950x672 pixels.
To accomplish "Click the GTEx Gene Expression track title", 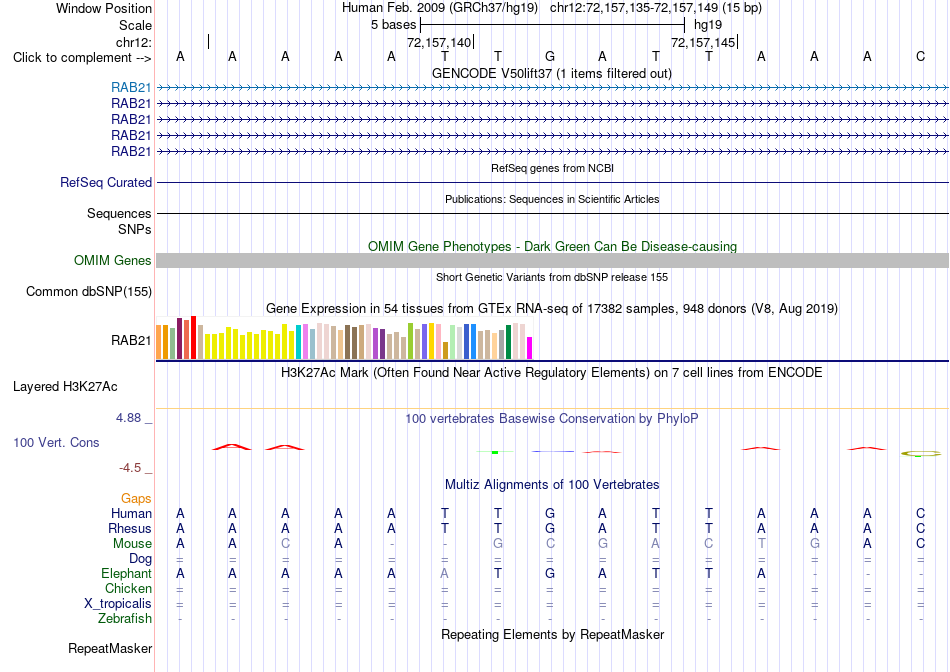I will point(552,308).
